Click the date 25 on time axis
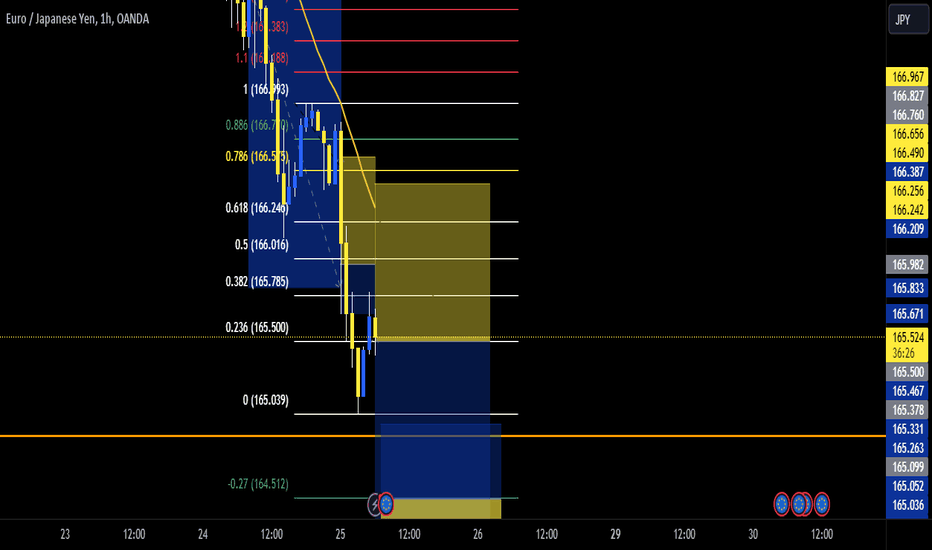The width and height of the screenshot is (932, 550). pos(340,535)
